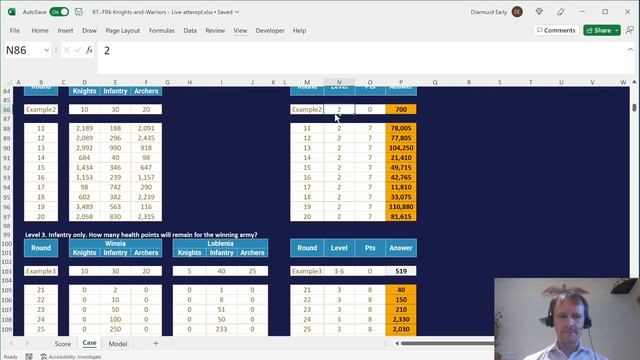This screenshot has width=640, height=360.
Task: Select column N header
Action: (x=339, y=82)
